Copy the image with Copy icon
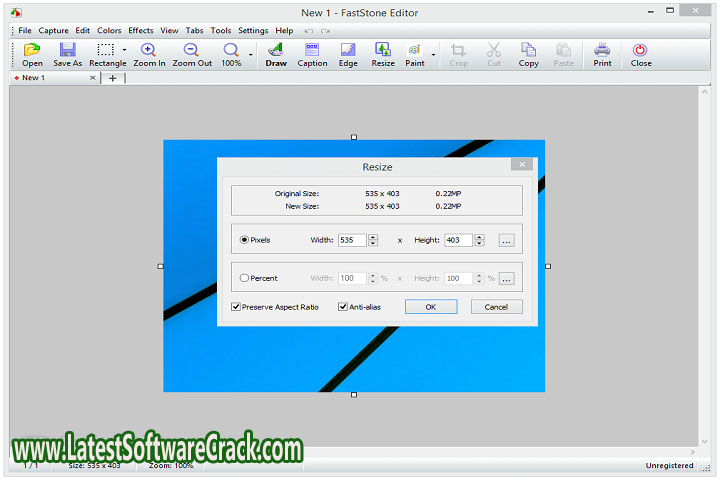 (x=529, y=55)
